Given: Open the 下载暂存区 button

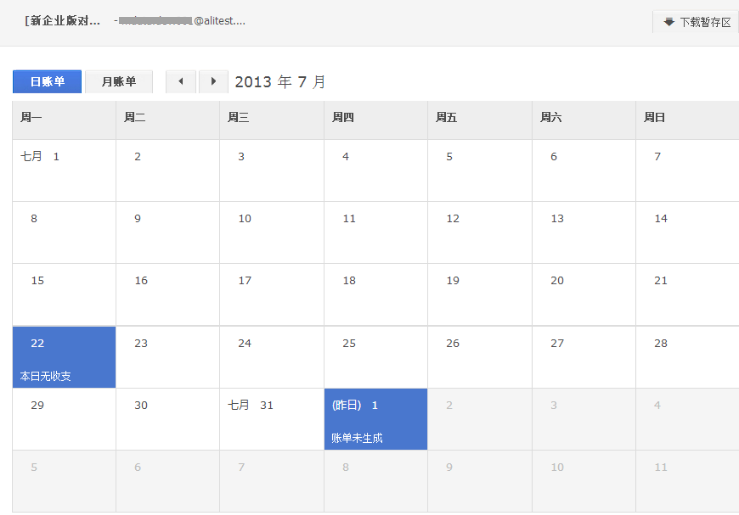Looking at the screenshot, I should (x=695, y=22).
